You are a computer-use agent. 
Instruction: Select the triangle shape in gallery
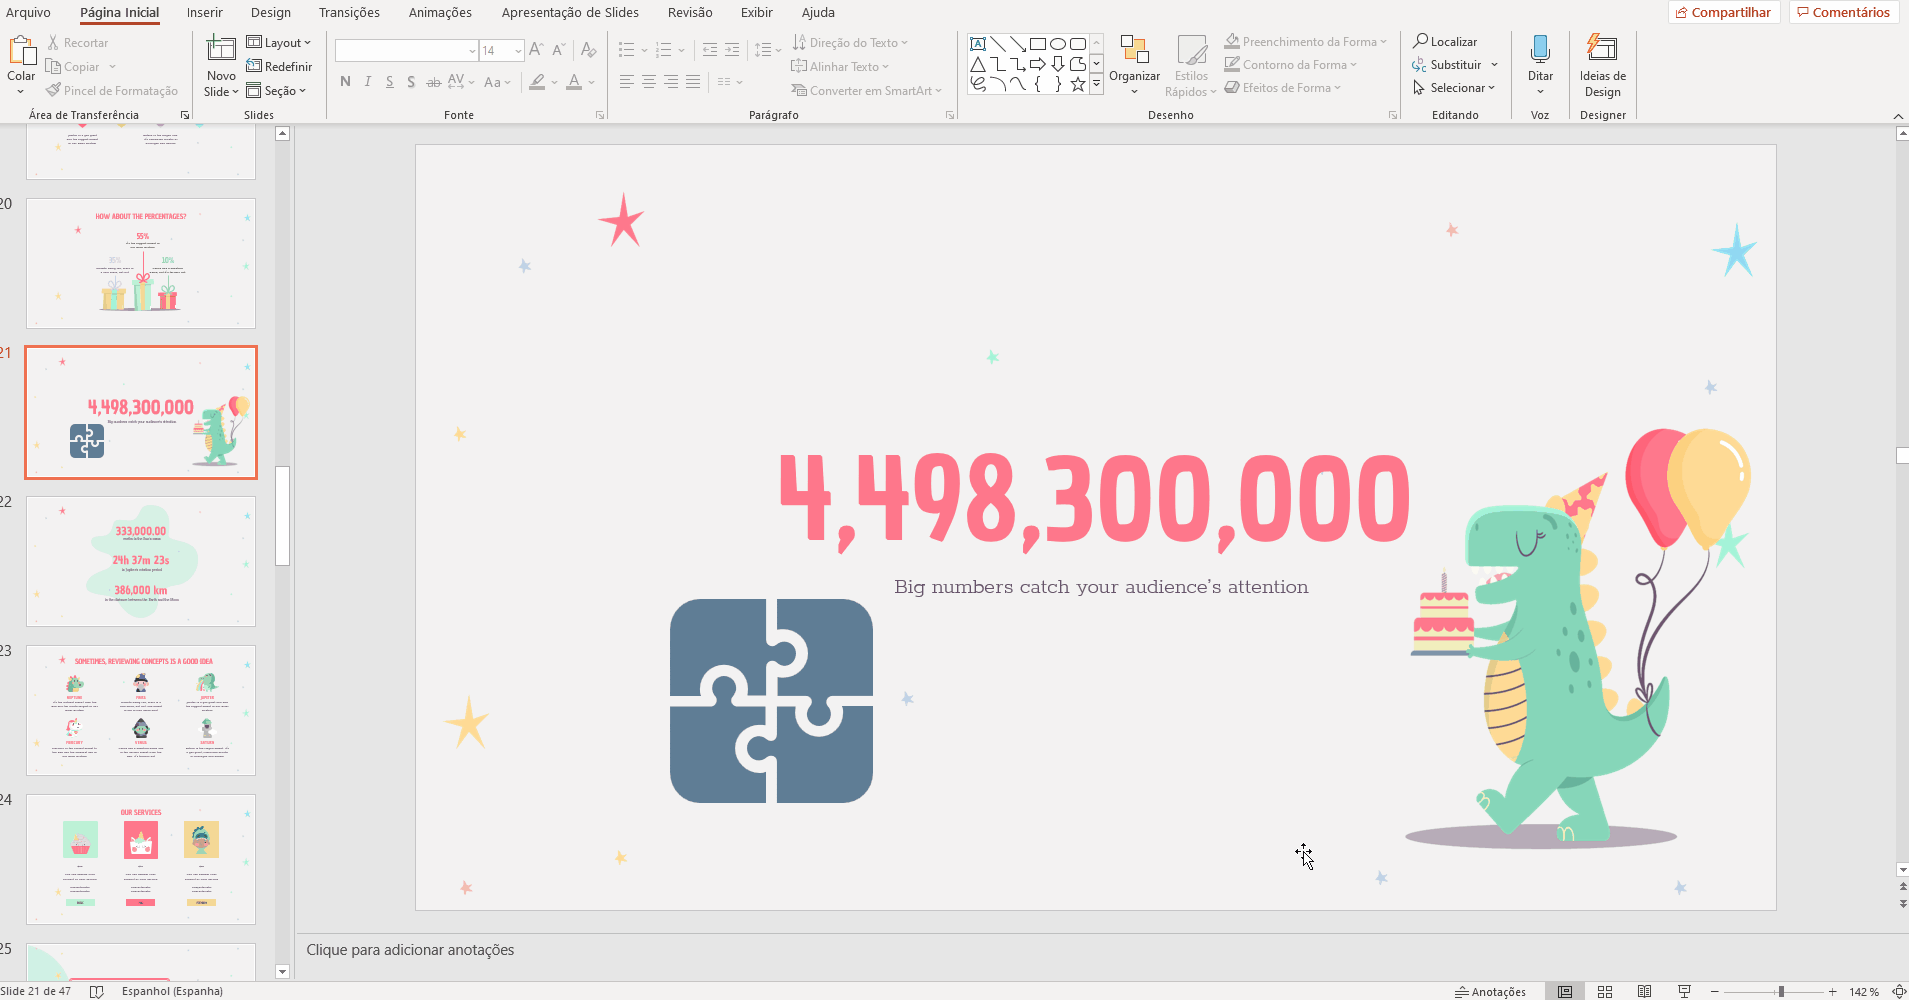(978, 64)
